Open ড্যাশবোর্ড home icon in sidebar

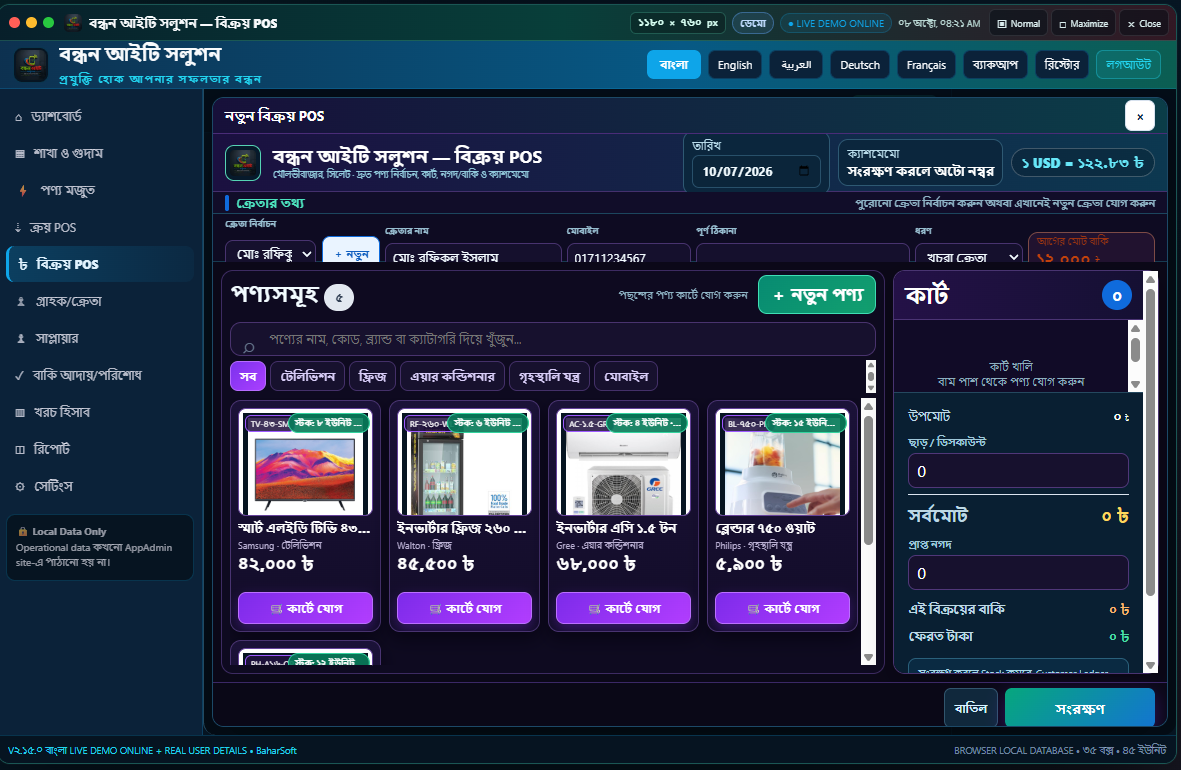click(19, 118)
